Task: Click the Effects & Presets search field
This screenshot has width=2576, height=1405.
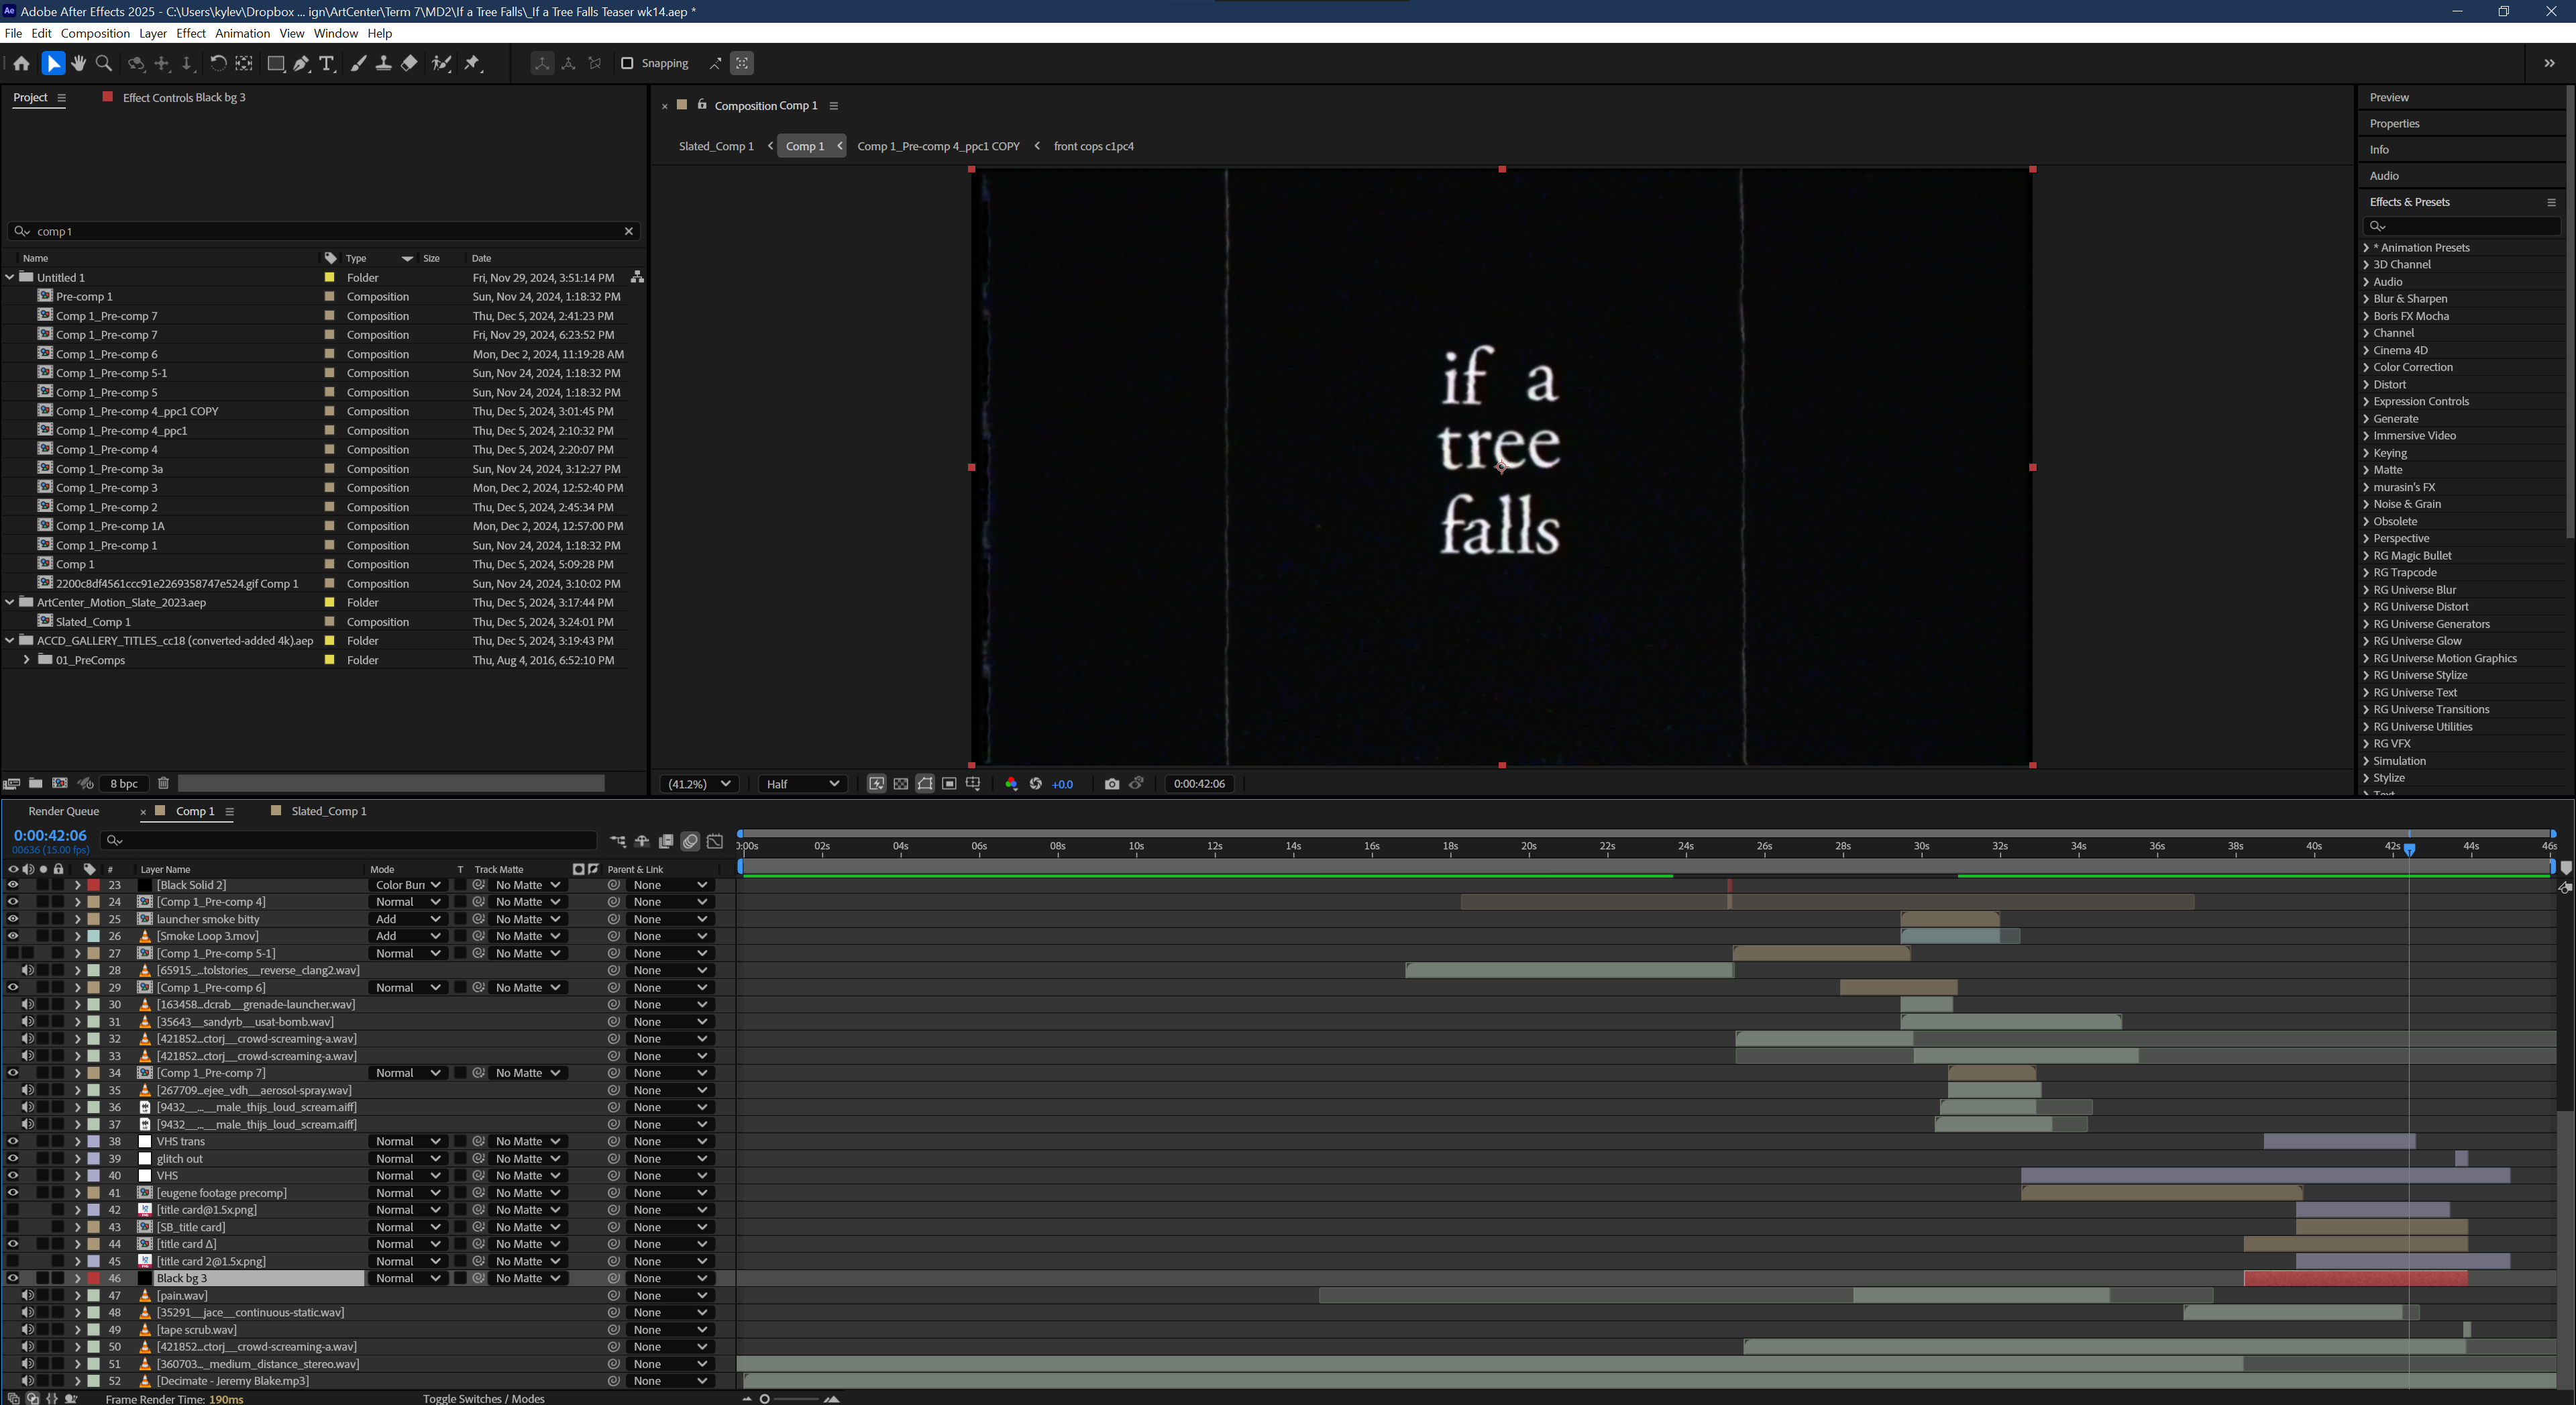Action: (x=2465, y=226)
